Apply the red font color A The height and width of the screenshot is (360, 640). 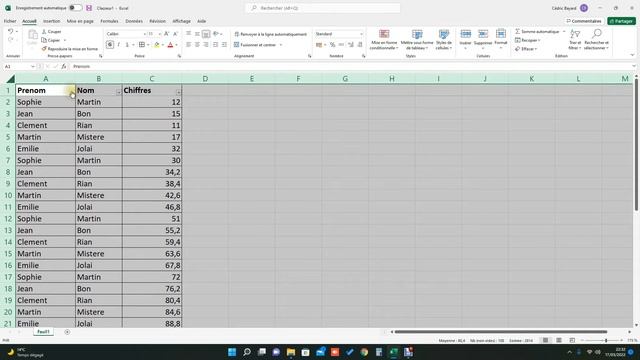[171, 44]
